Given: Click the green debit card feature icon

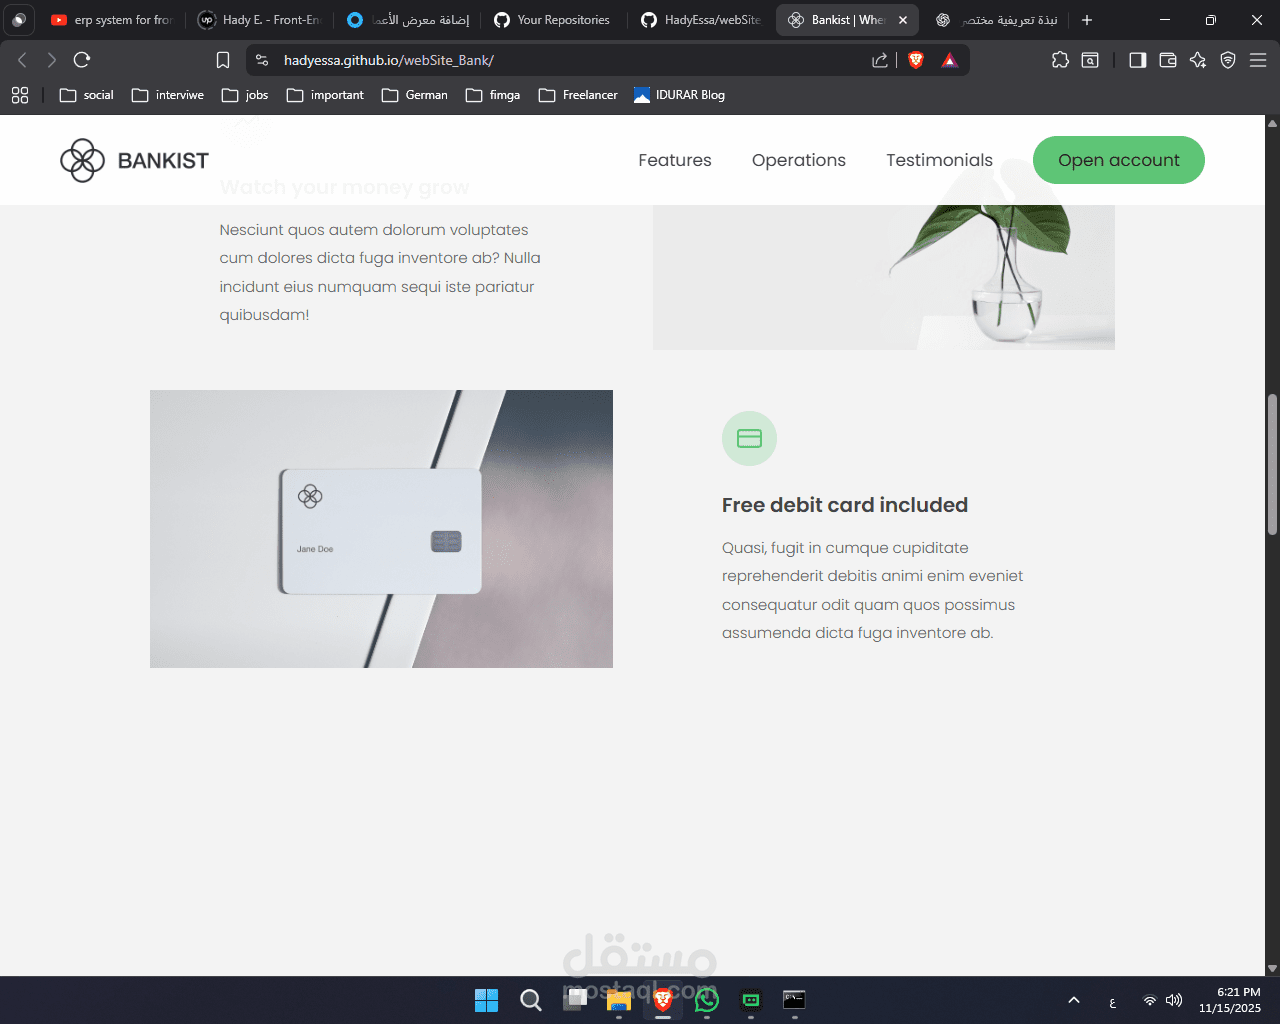Looking at the screenshot, I should [749, 438].
